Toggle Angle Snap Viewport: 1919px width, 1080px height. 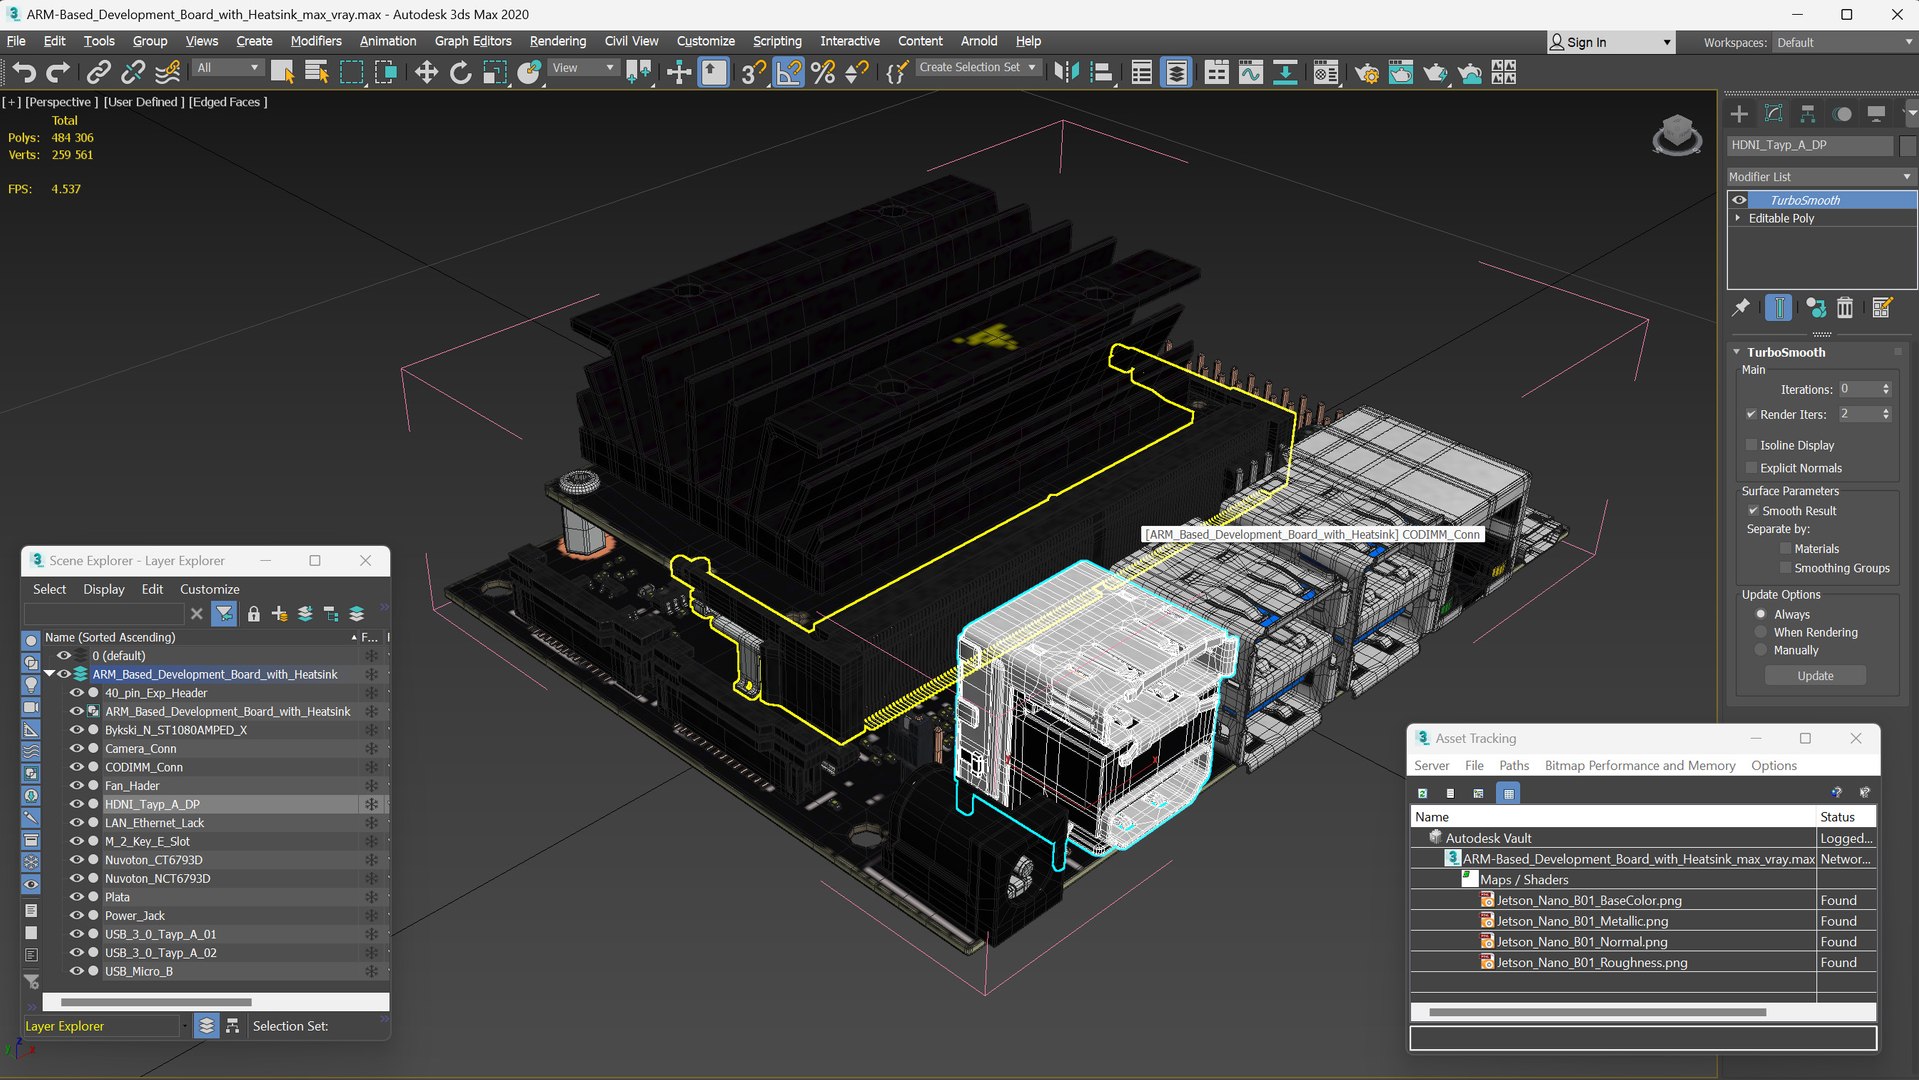[x=789, y=72]
